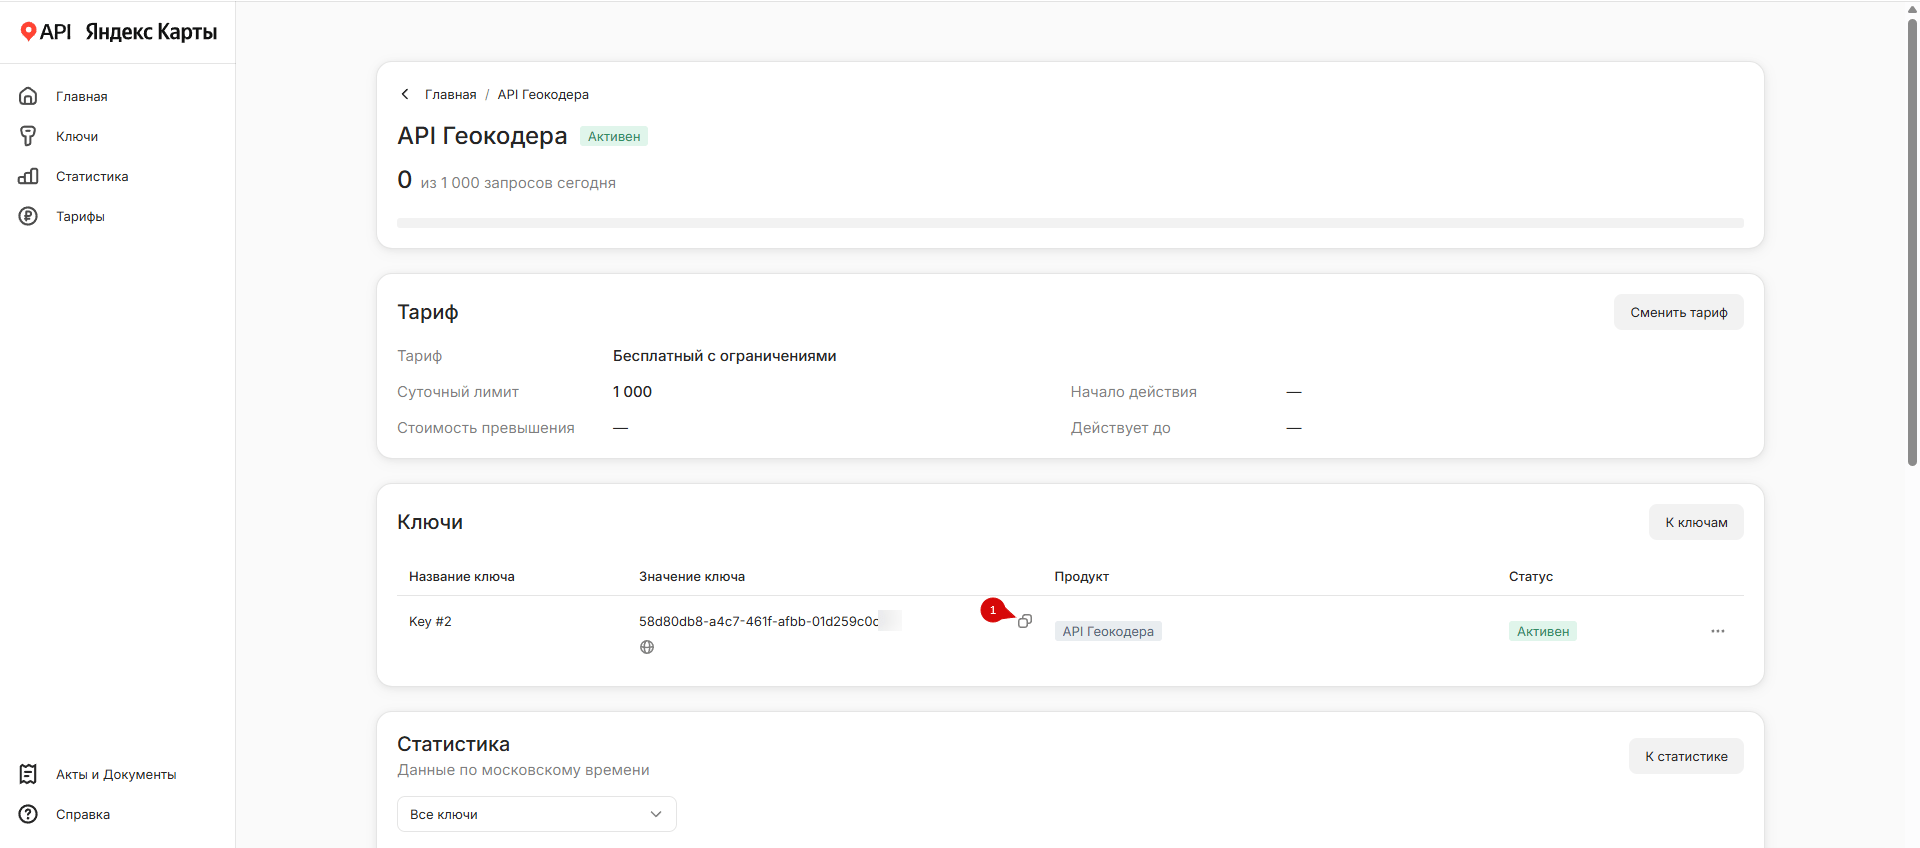Click the Активен badge beside API Геокодера title
Image resolution: width=1920 pixels, height=848 pixels.
(614, 136)
